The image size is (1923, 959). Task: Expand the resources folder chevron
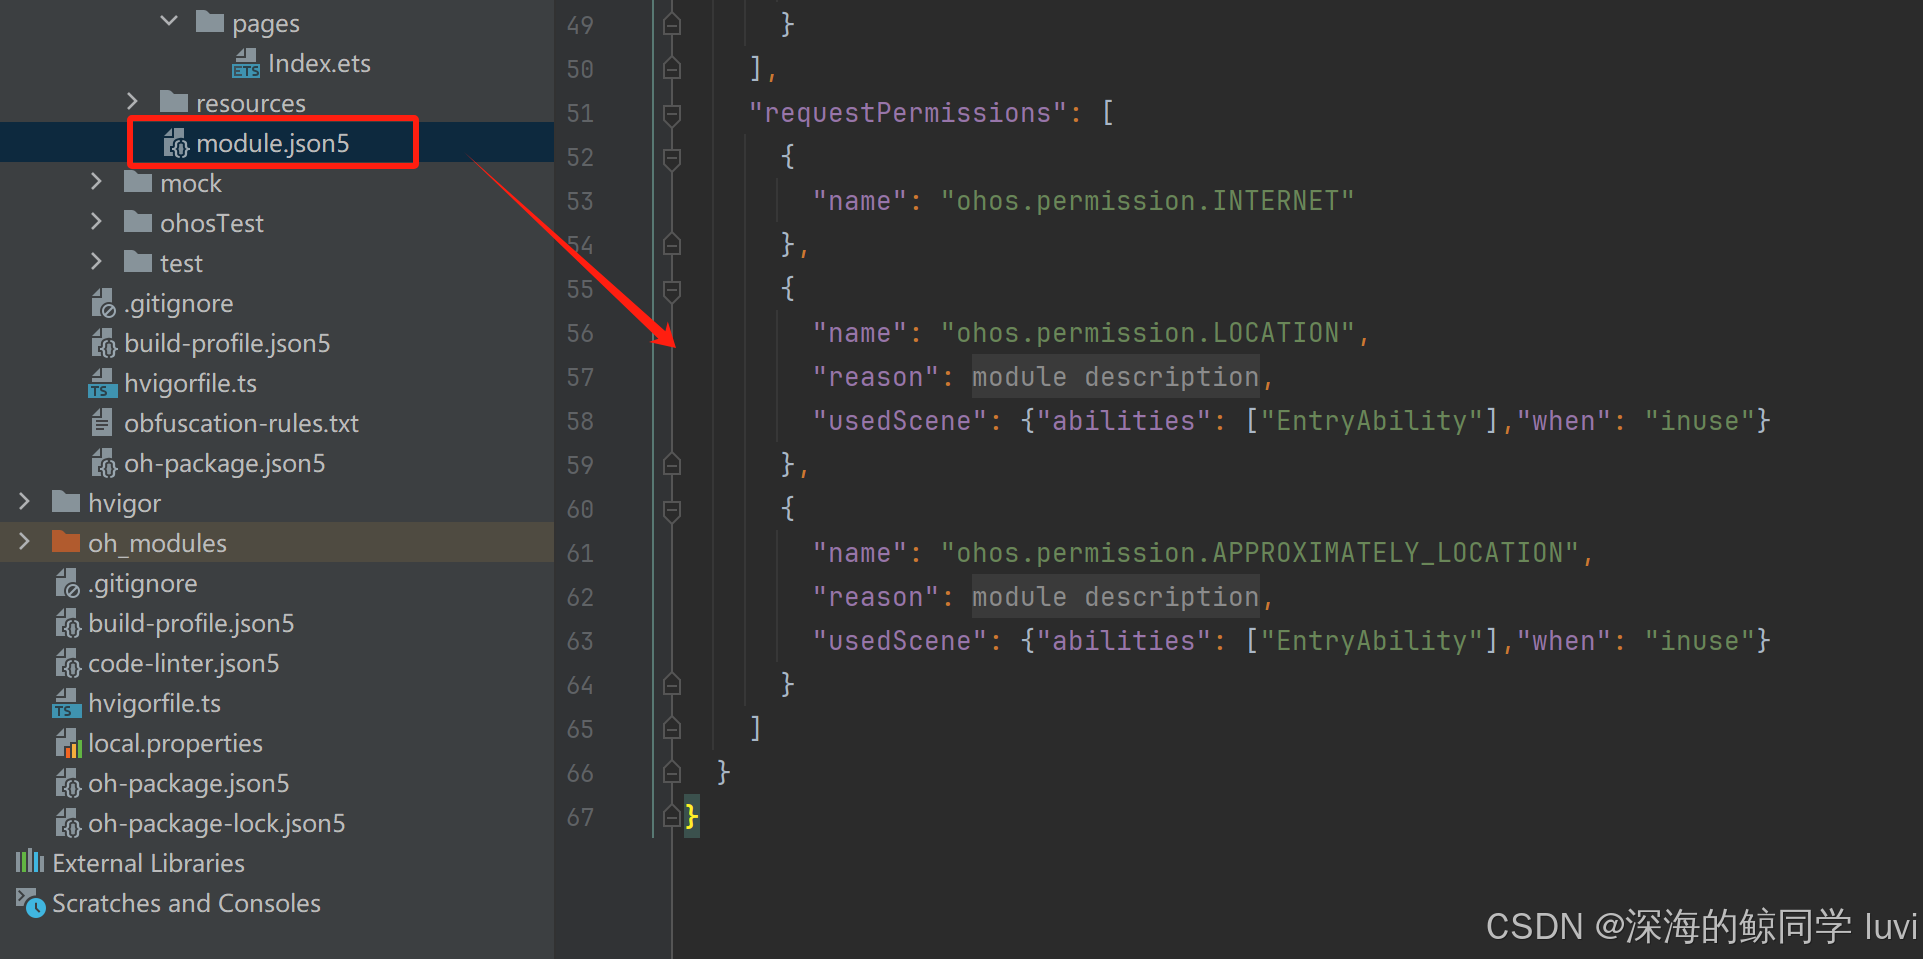click(x=132, y=101)
